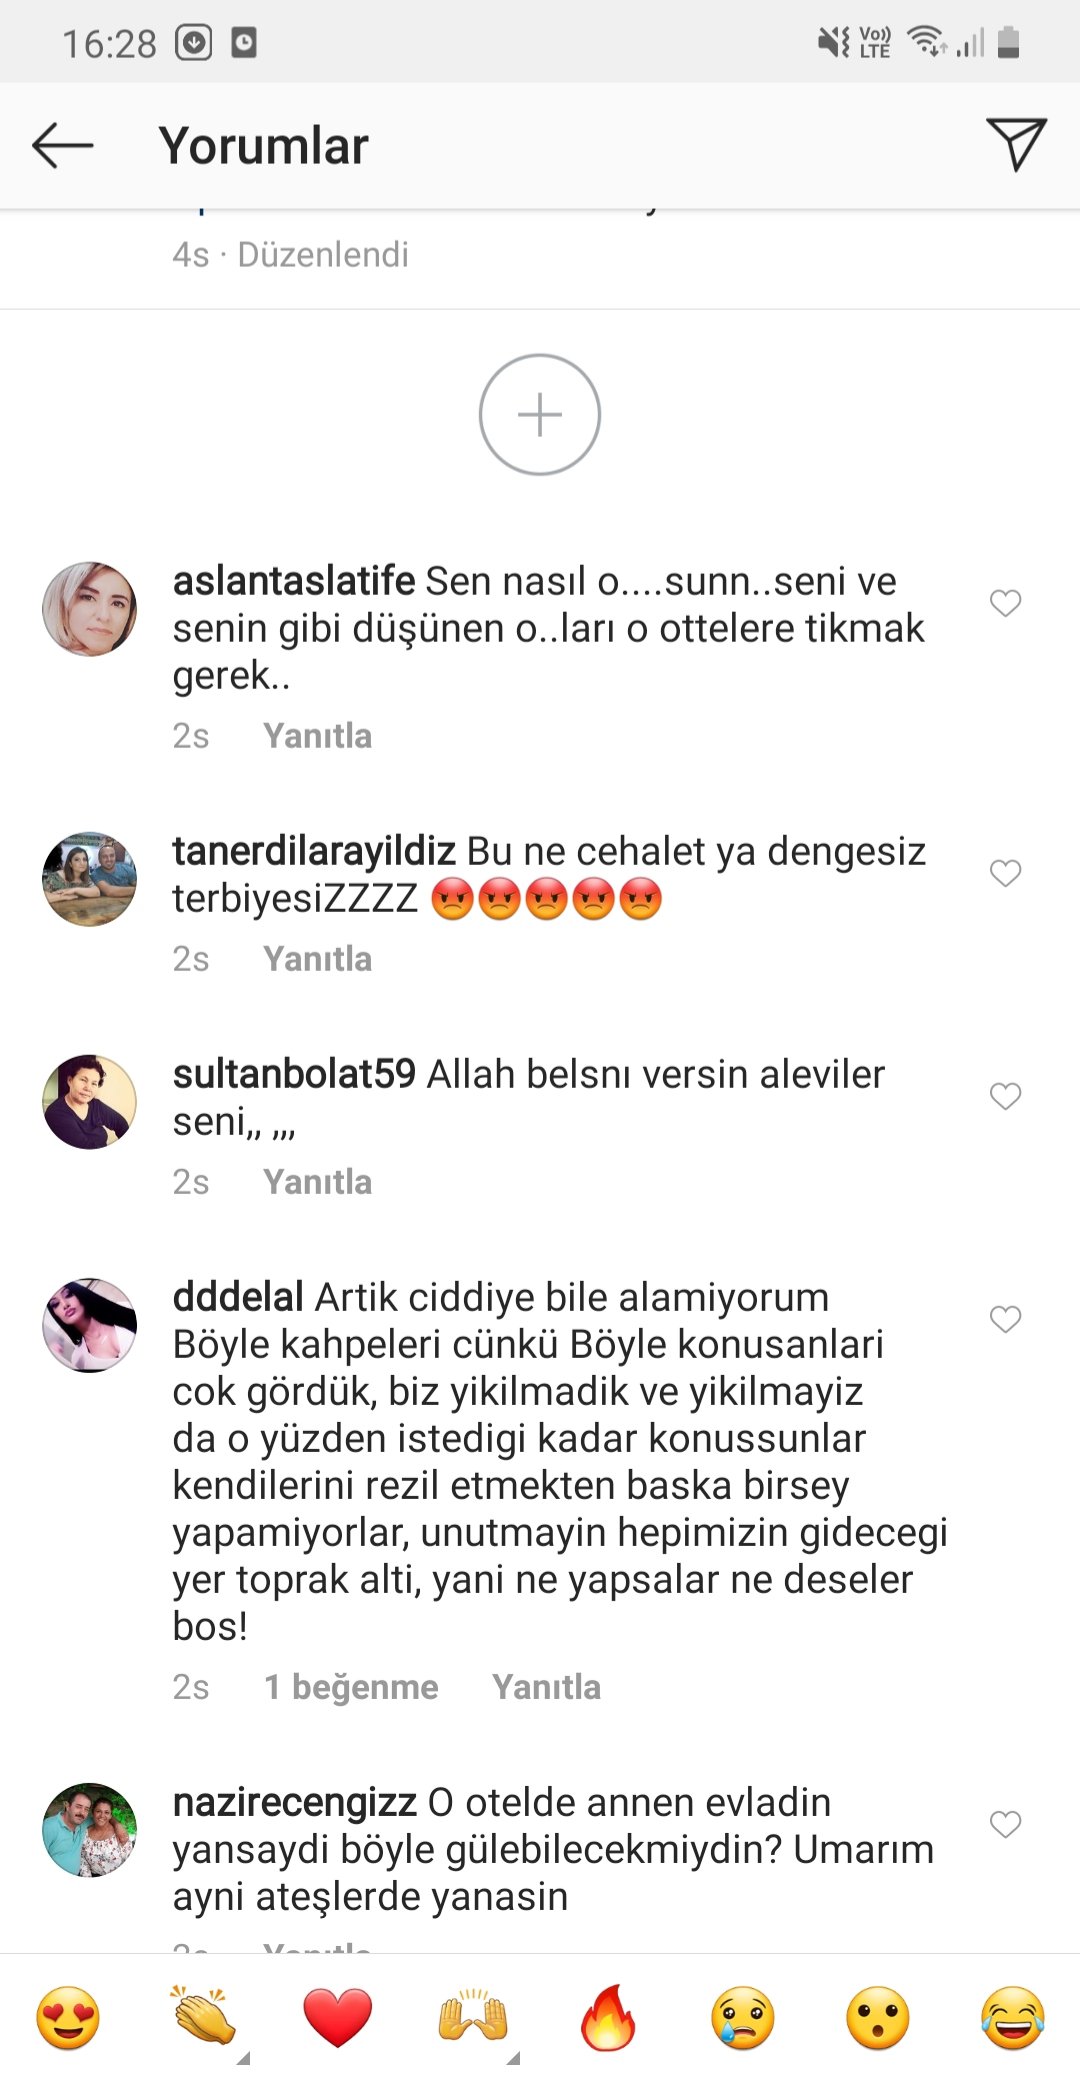Expand more comments with the plus circle
This screenshot has height=2079, width=1080.
(540, 414)
